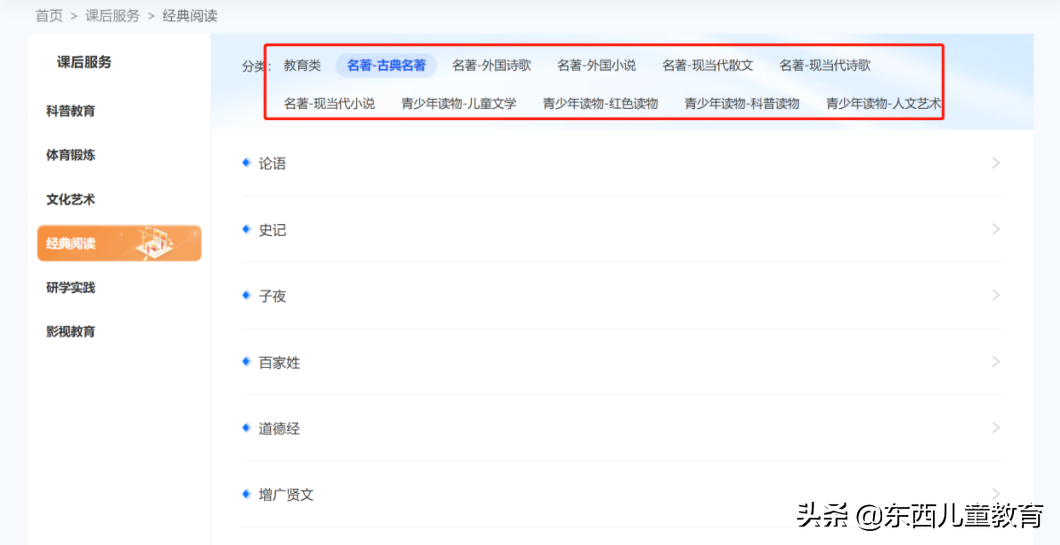Screen dimensions: 1060x545
Task: Select 名著-古典名著 category tag
Action: (x=387, y=66)
